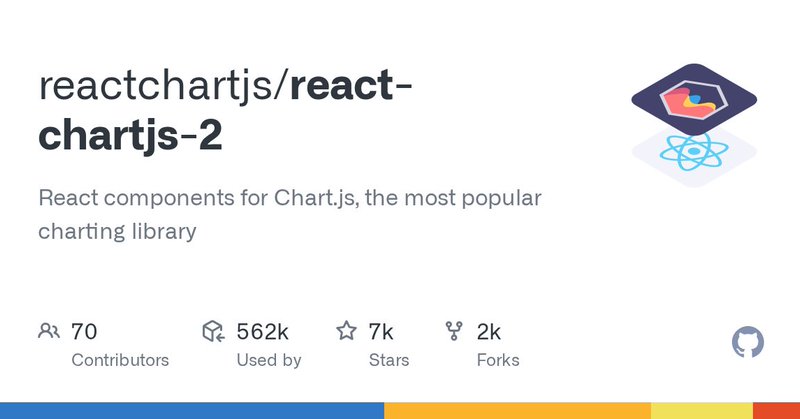Viewport: 800px width, 419px height.
Task: Click the package dependents cube icon
Action: [213, 331]
